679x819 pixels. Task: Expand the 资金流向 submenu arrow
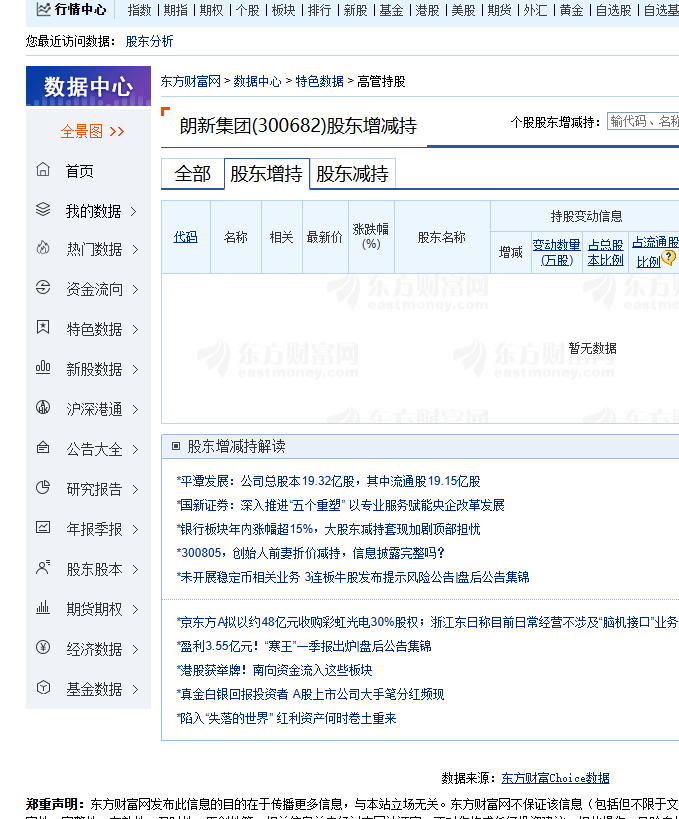[x=135, y=289]
